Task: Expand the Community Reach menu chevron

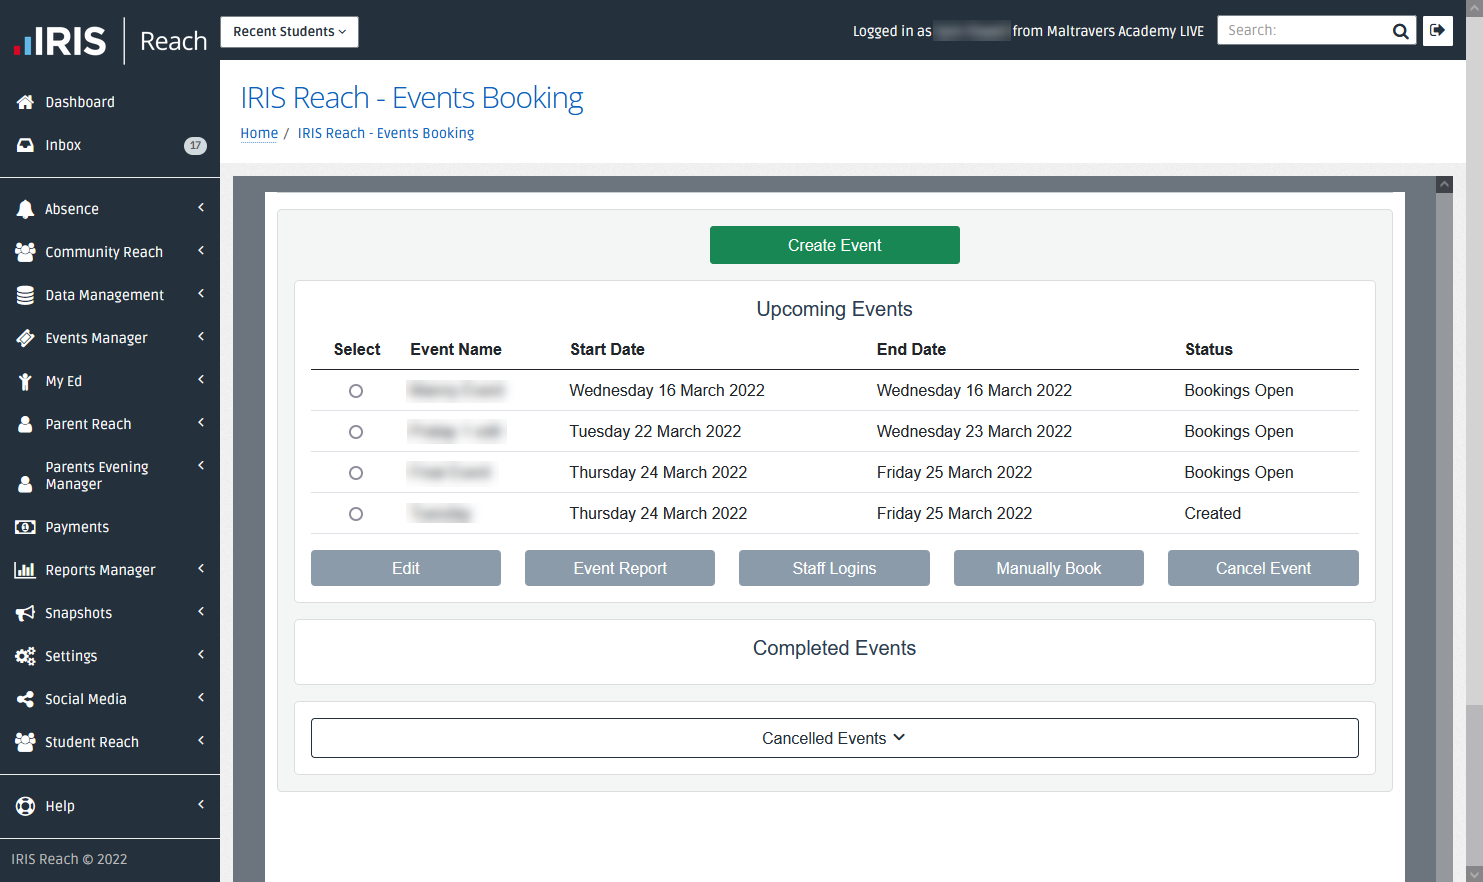Action: pos(201,251)
